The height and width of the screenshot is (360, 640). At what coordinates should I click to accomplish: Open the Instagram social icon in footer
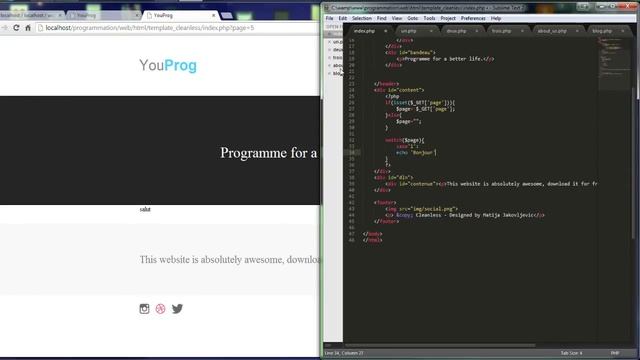pyautogui.click(x=144, y=309)
